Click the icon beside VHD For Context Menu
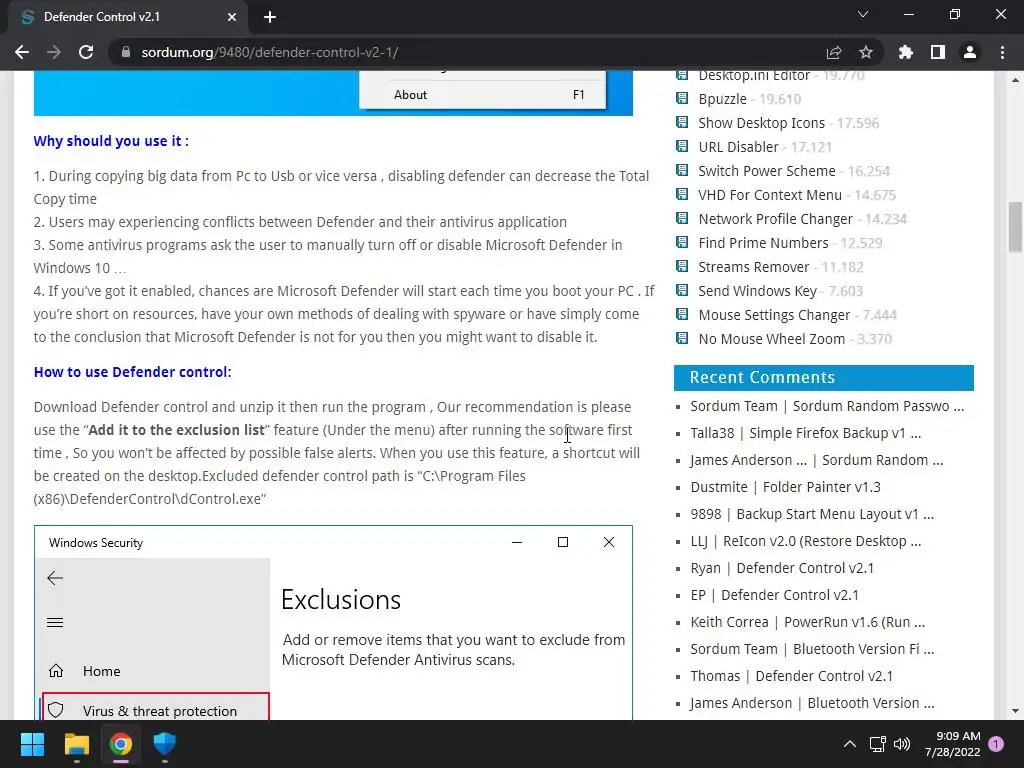1024x768 pixels. coord(682,195)
